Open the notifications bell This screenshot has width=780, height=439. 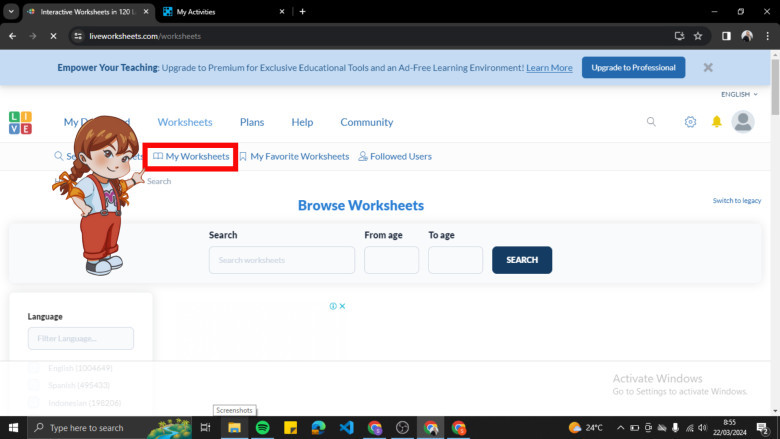pyautogui.click(x=716, y=122)
